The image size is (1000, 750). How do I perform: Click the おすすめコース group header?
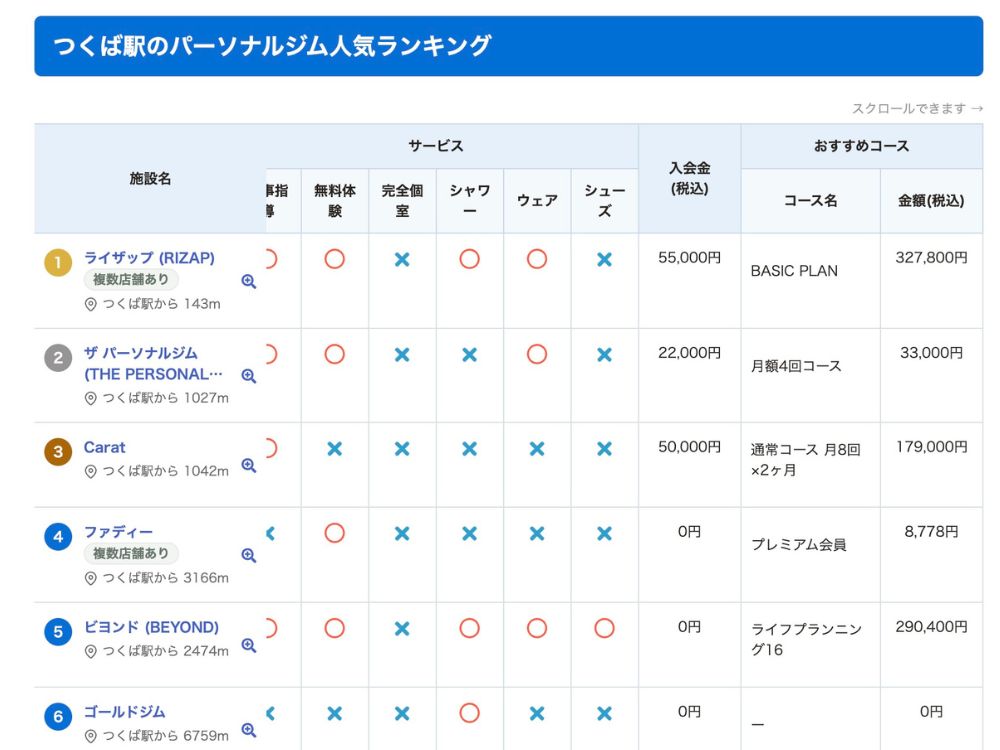pyautogui.click(x=862, y=146)
